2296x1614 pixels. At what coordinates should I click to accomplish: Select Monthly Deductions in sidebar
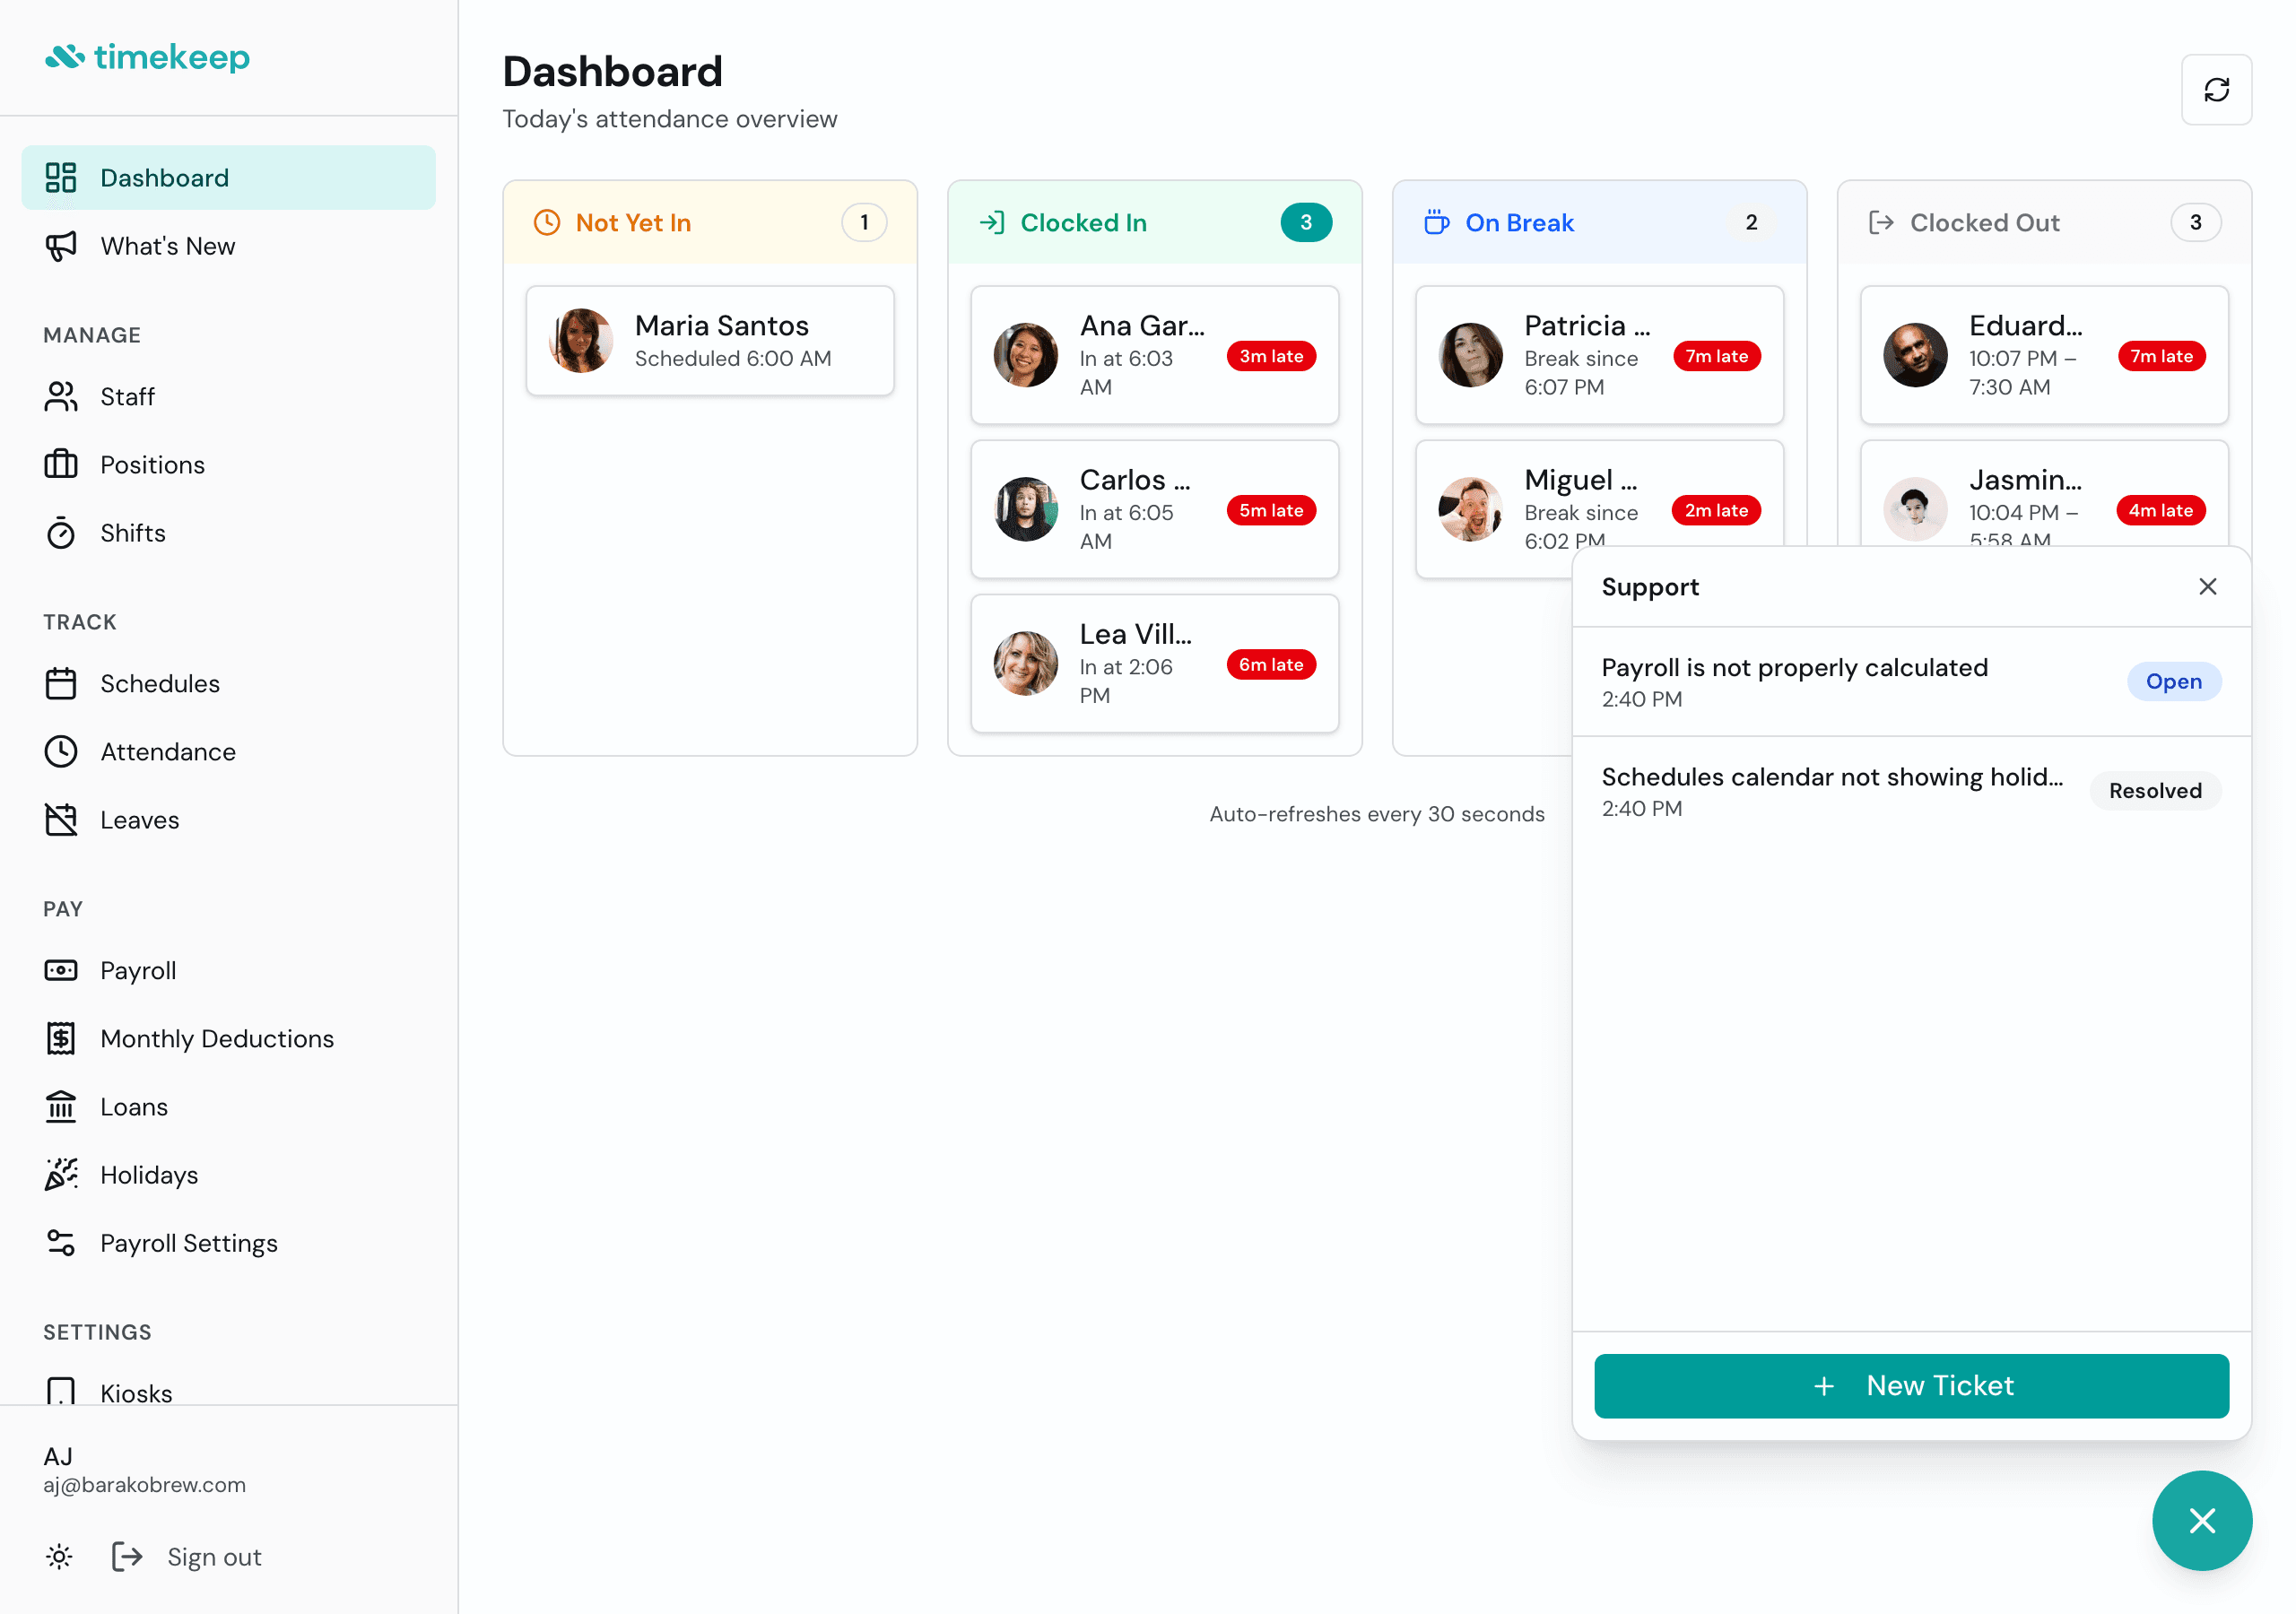coord(216,1039)
